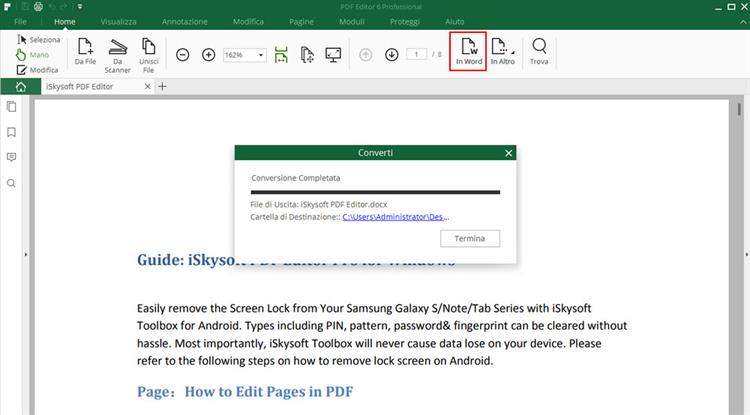Screen dimensions: 750x415
Task: Click the fit page icon
Action: click(x=307, y=55)
